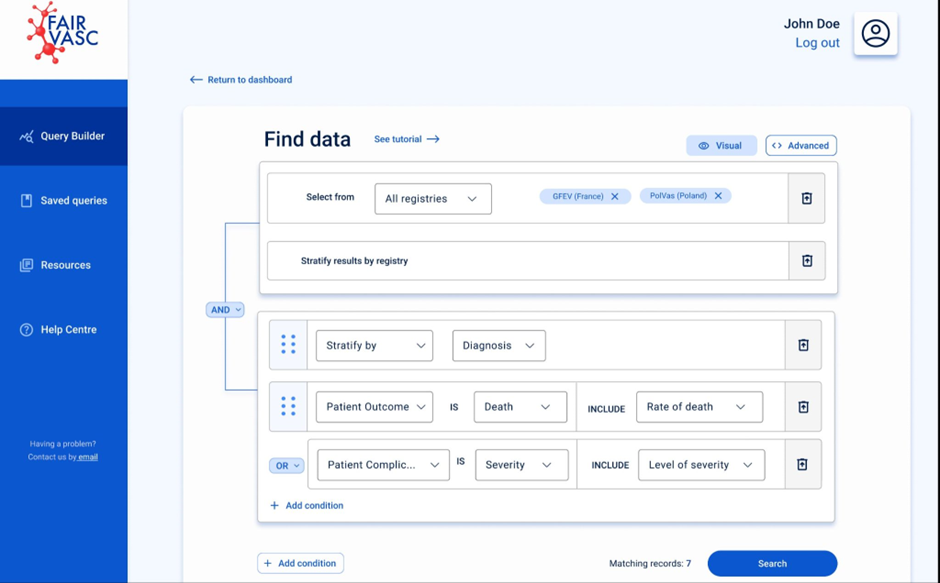Change the OR condition operator

(287, 465)
